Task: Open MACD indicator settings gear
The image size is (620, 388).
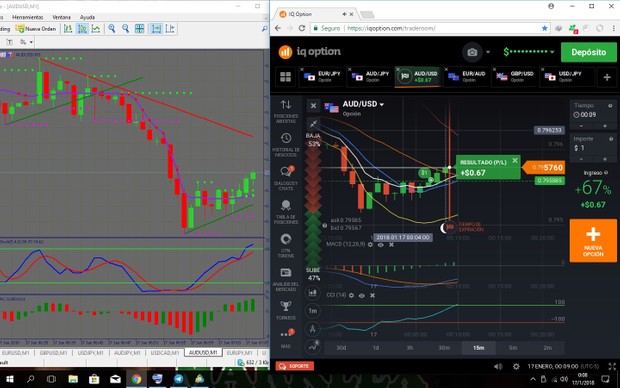Action: tap(370, 245)
